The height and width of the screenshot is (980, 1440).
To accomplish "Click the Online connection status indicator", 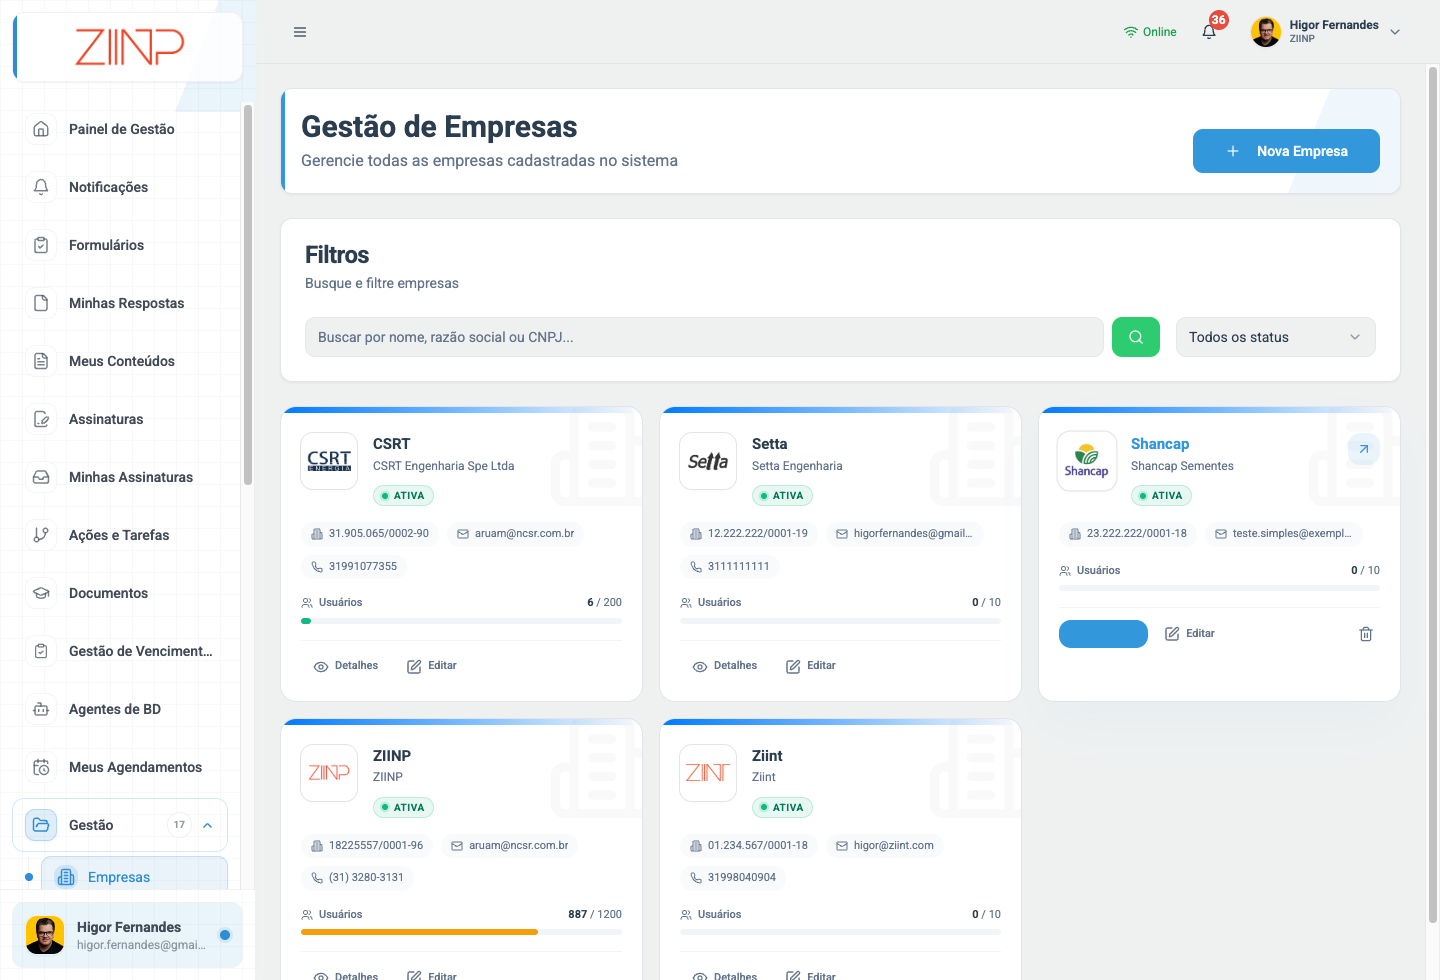I will [x=1150, y=32].
